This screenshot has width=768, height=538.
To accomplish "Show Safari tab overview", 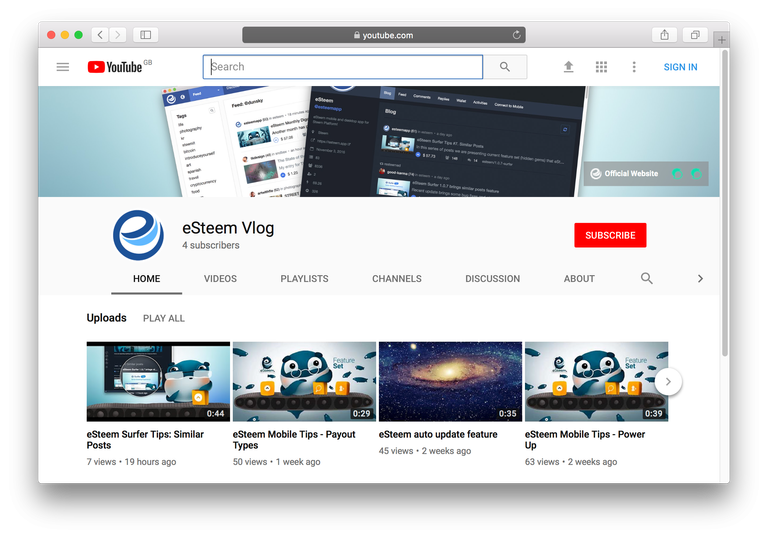I will coord(695,35).
